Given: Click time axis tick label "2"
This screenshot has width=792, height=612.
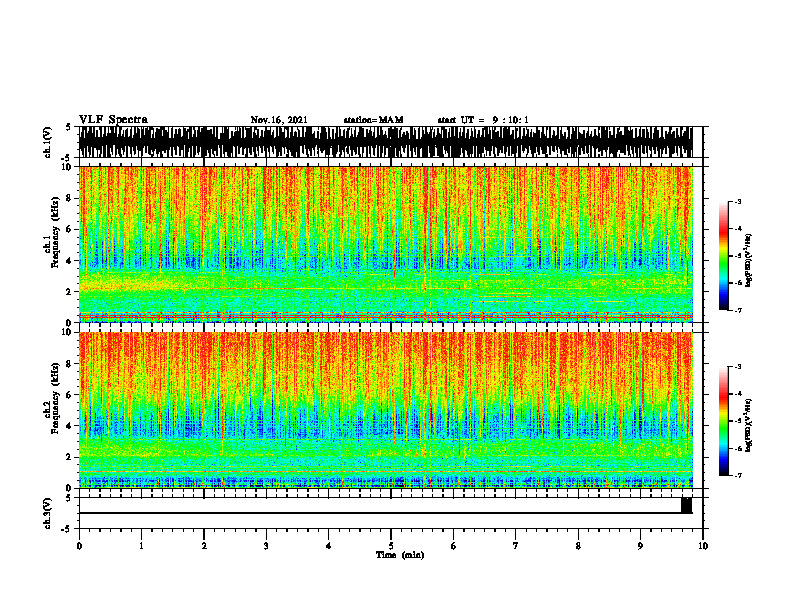Looking at the screenshot, I should (204, 546).
